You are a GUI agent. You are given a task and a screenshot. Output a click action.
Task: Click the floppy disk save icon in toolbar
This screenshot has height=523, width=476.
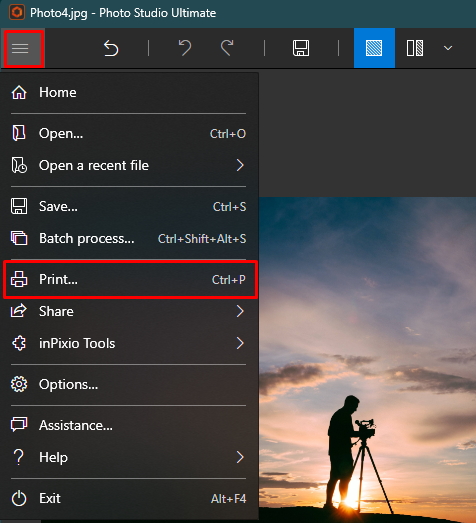pos(301,48)
